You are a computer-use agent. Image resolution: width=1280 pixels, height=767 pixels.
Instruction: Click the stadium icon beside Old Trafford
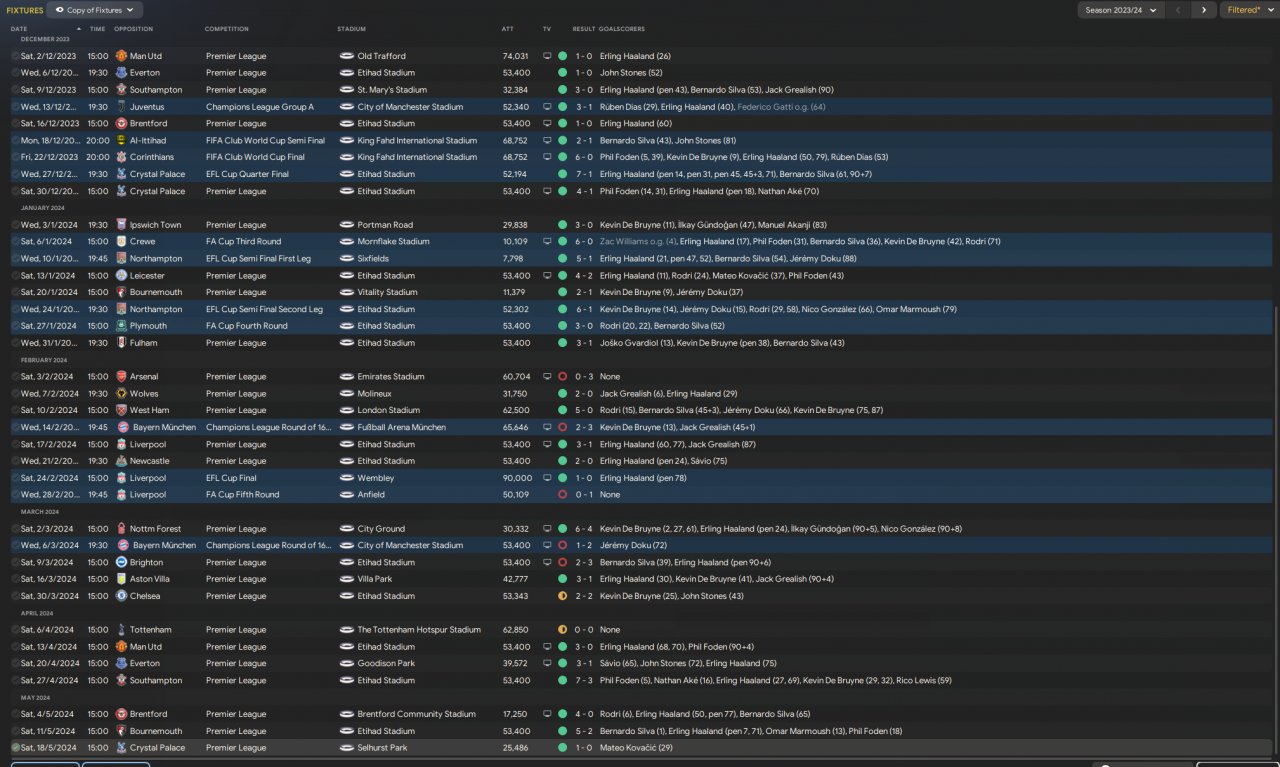[346, 56]
